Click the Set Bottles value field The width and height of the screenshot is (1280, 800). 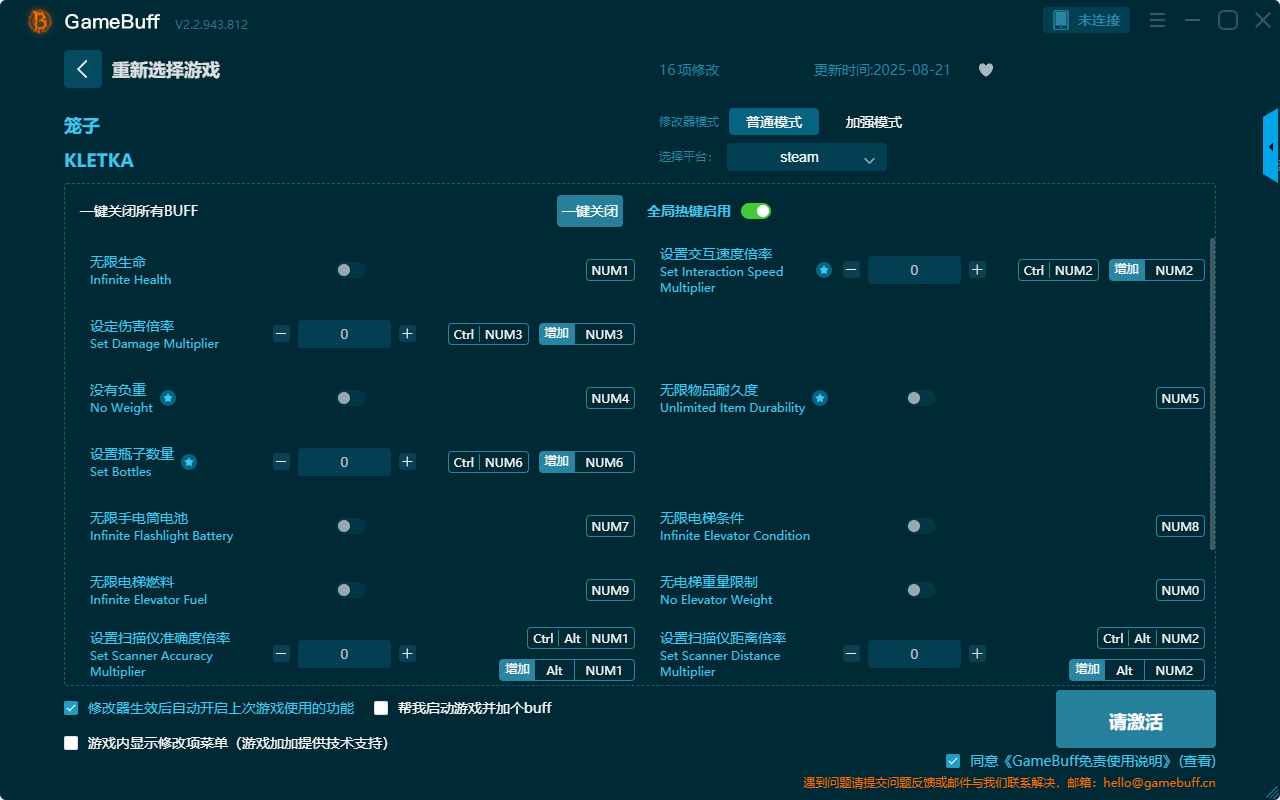click(x=344, y=462)
